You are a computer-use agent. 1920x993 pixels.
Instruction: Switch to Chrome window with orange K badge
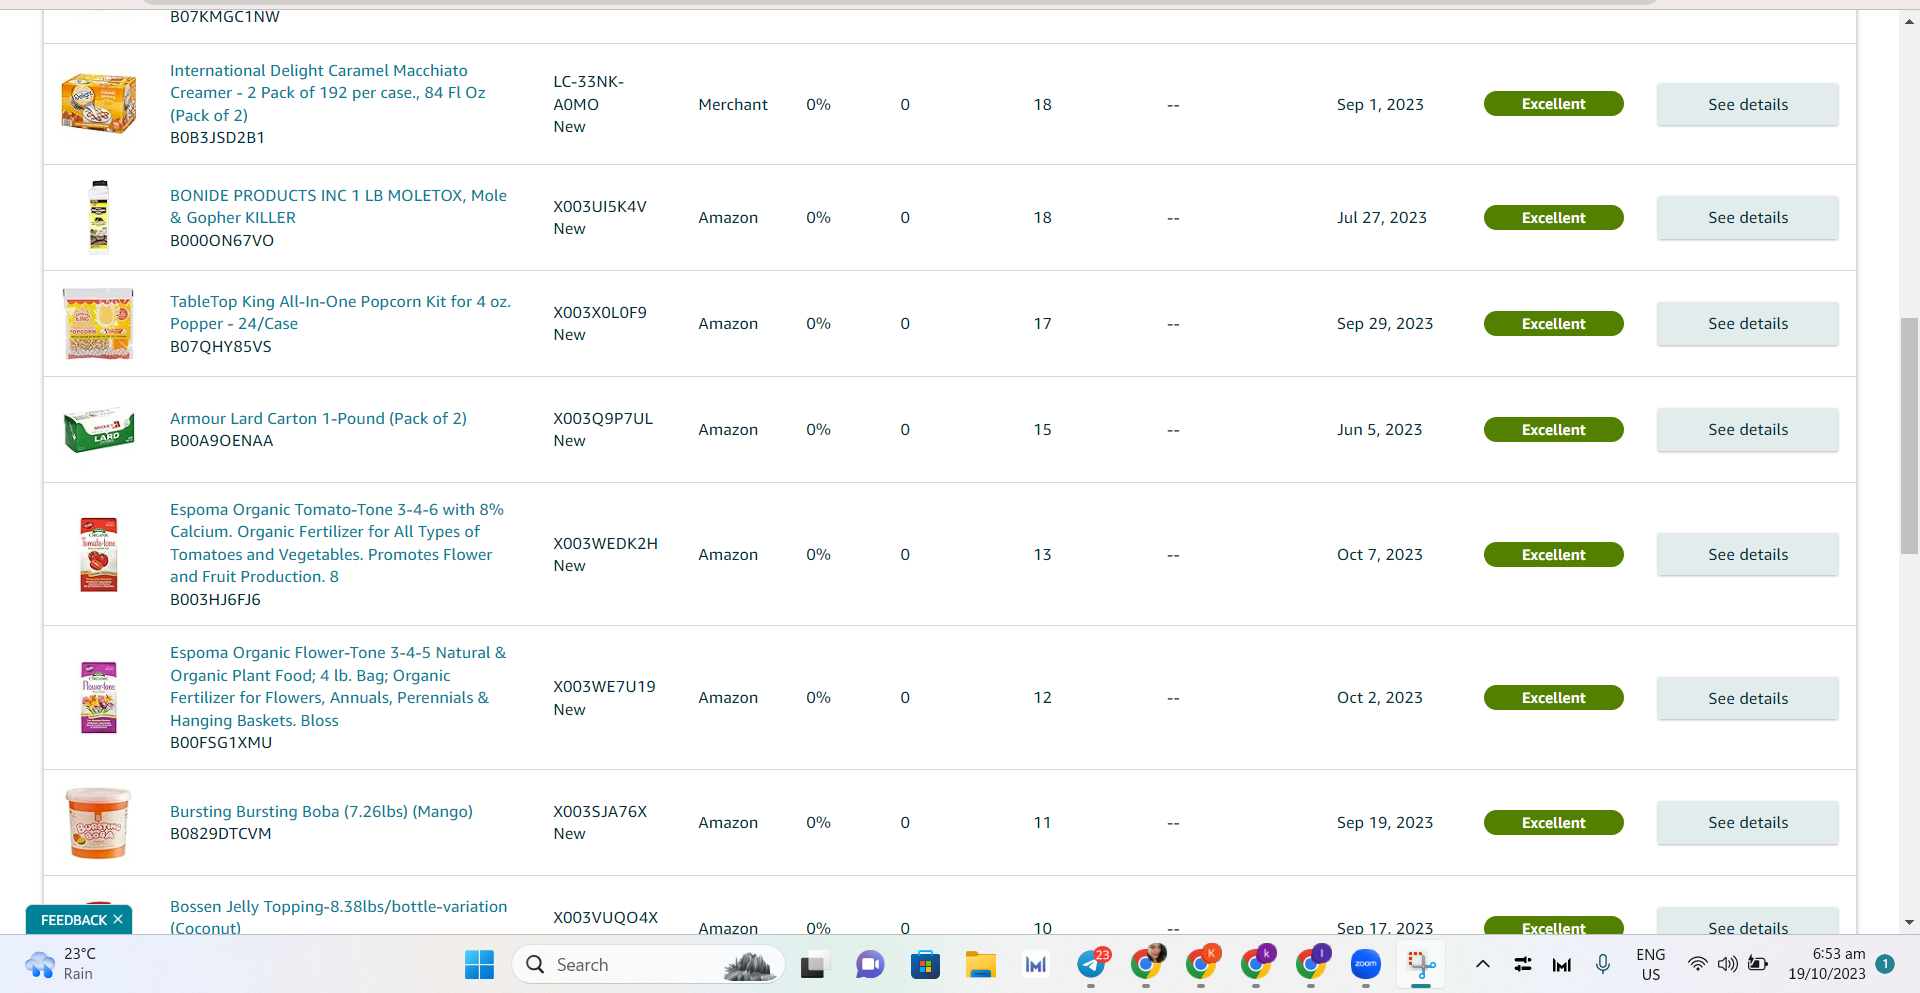pyautogui.click(x=1201, y=964)
